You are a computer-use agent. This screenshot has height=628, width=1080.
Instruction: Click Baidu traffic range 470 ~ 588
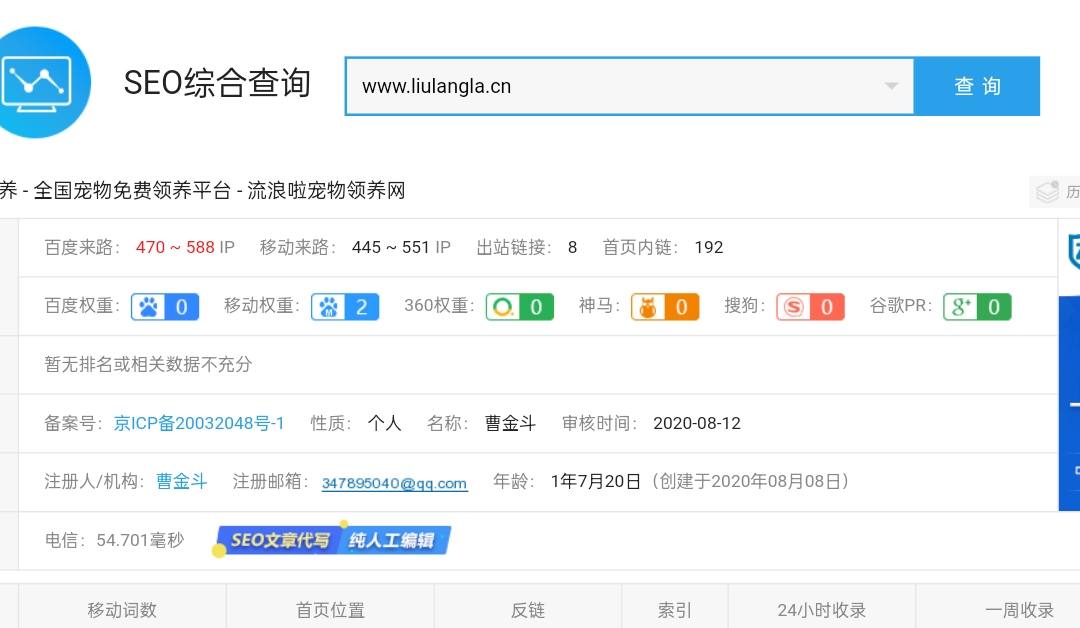[x=175, y=247]
